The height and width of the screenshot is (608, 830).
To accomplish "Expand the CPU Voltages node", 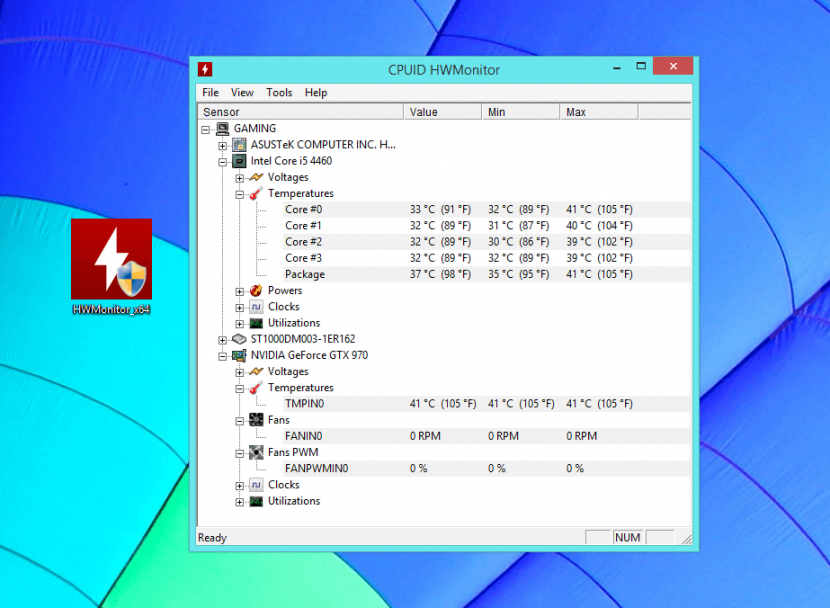I will [240, 178].
